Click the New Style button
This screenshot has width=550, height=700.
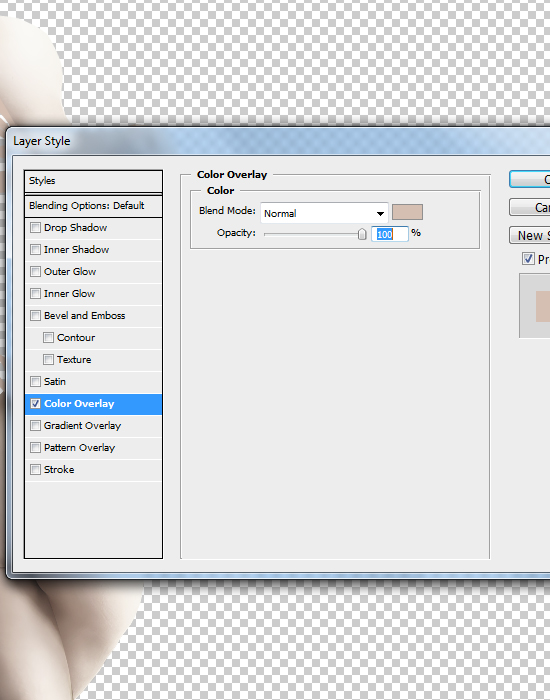(x=529, y=235)
